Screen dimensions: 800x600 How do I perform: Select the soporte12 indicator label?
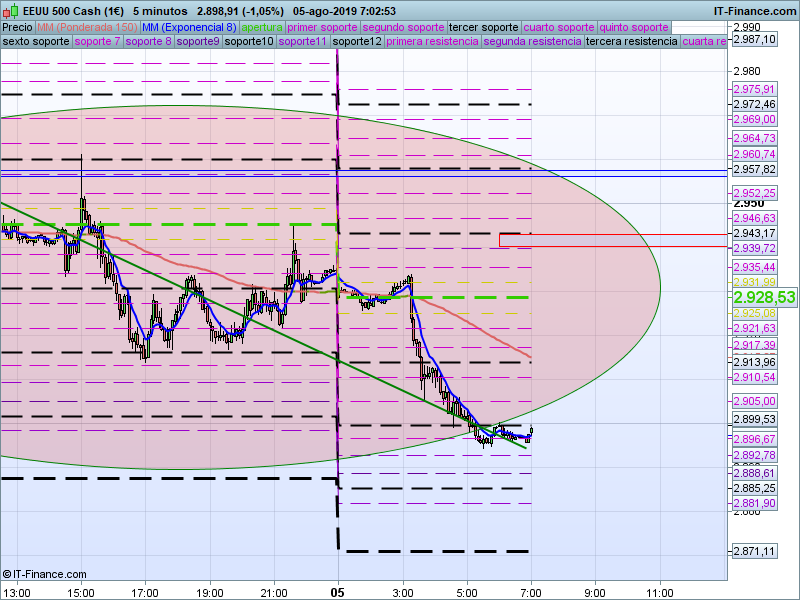coord(357,42)
